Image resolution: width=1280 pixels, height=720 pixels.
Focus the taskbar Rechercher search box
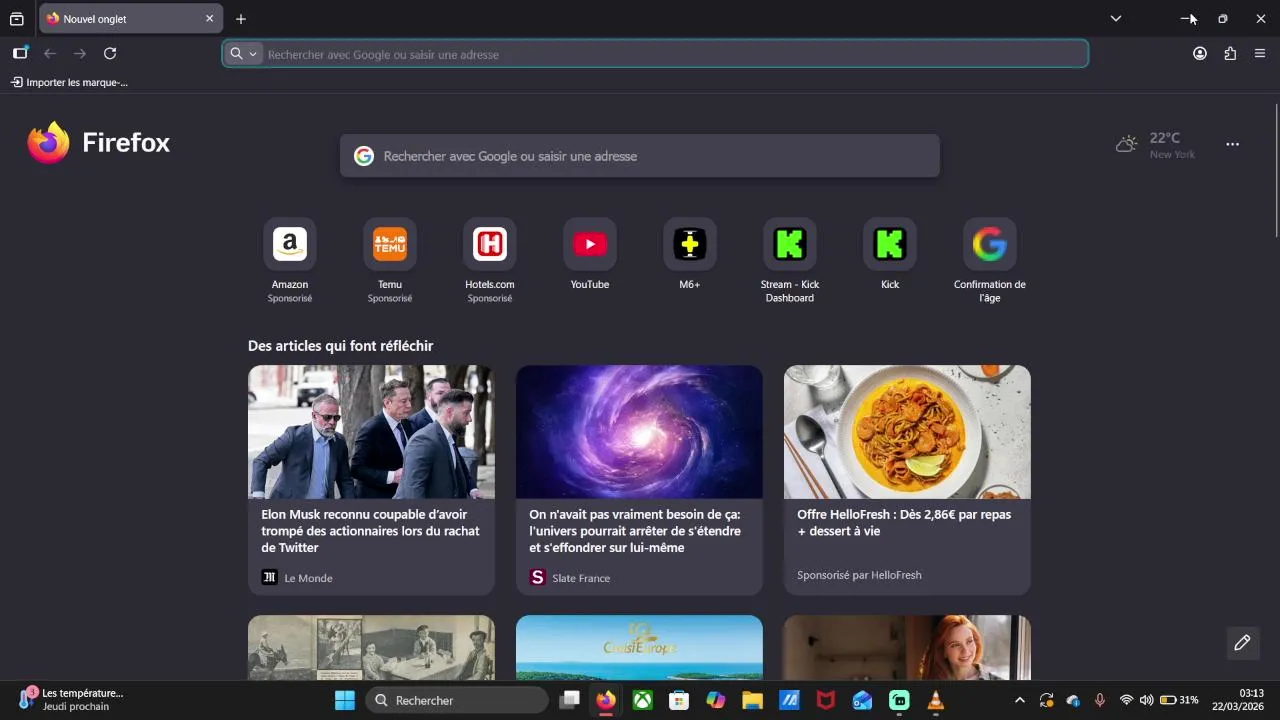click(x=457, y=700)
